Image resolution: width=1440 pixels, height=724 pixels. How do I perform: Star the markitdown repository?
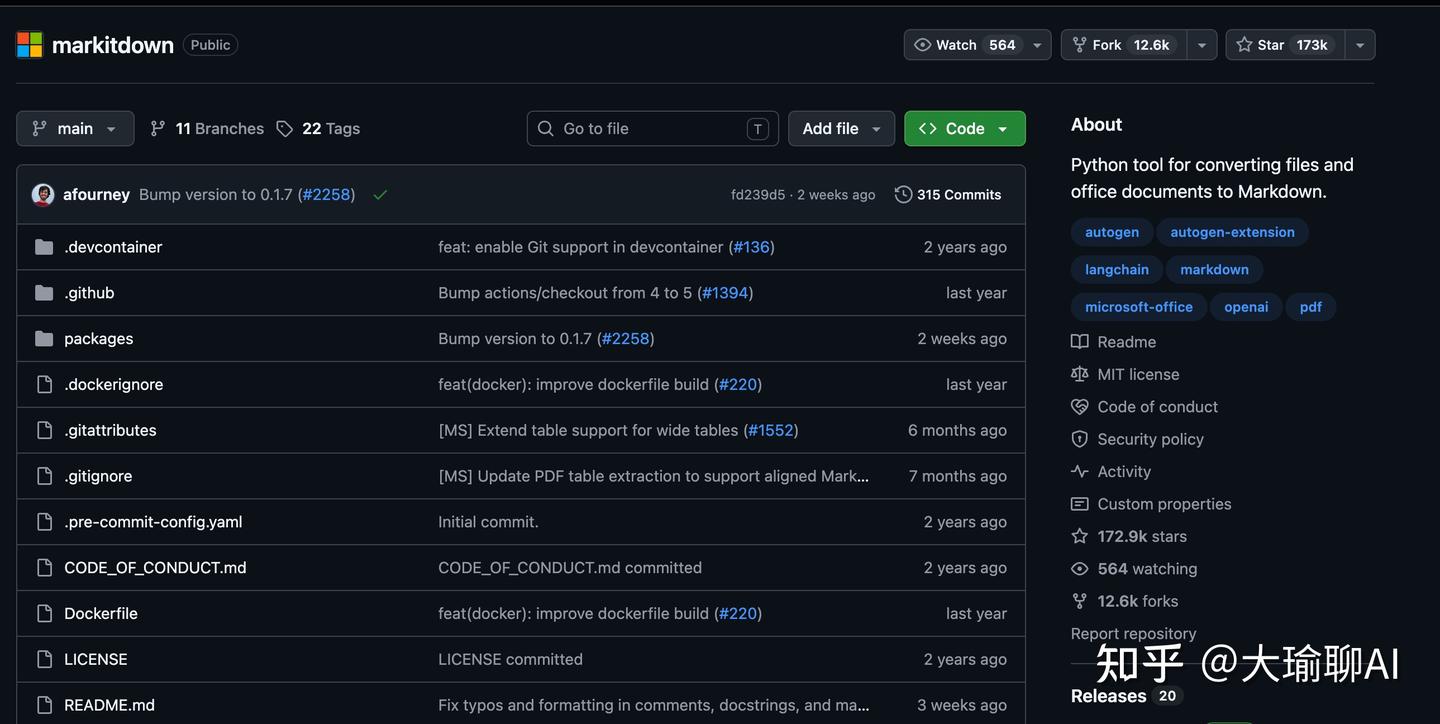[1285, 45]
